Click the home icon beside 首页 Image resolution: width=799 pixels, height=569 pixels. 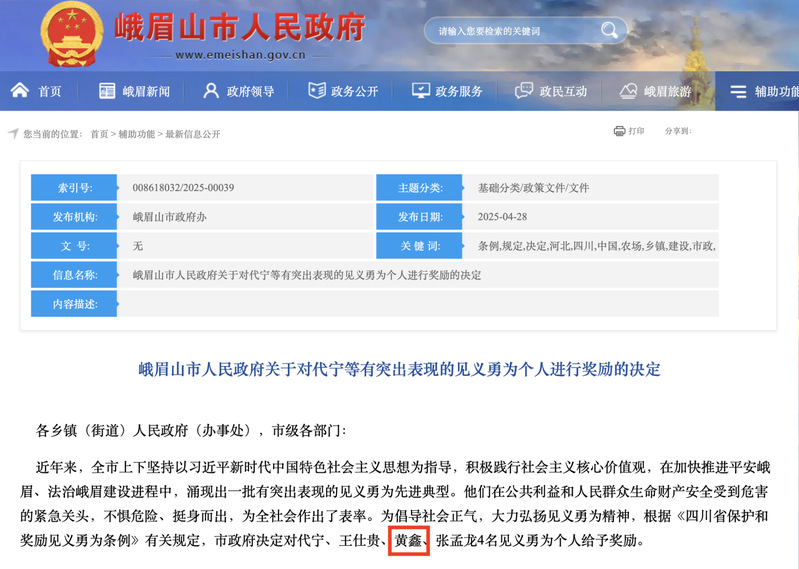click(x=19, y=91)
